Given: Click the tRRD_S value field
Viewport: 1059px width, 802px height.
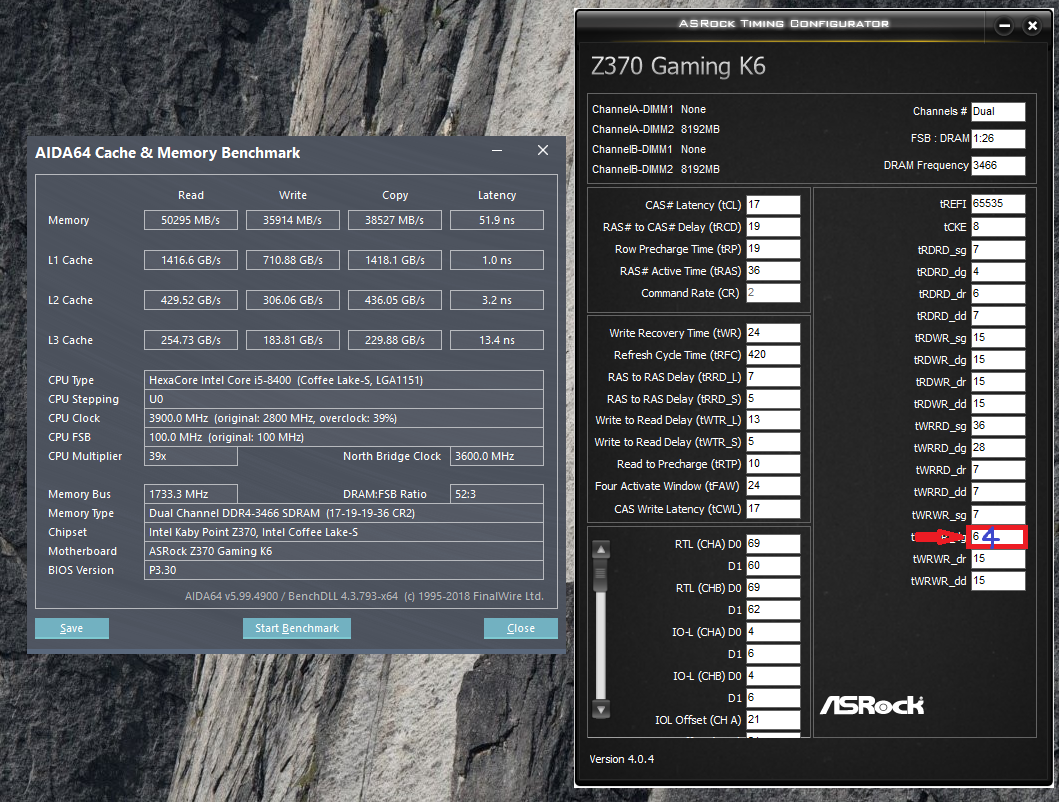Looking at the screenshot, I should [773, 399].
